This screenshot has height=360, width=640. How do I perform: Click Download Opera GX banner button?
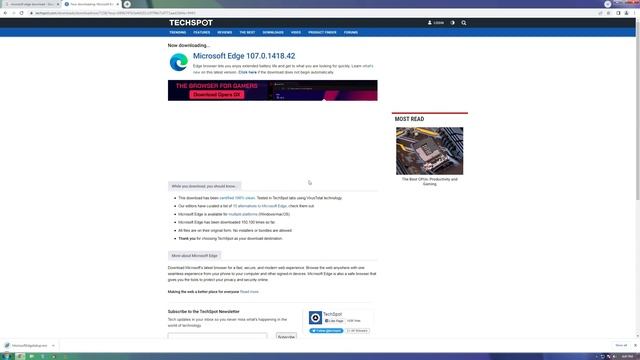coord(217,95)
